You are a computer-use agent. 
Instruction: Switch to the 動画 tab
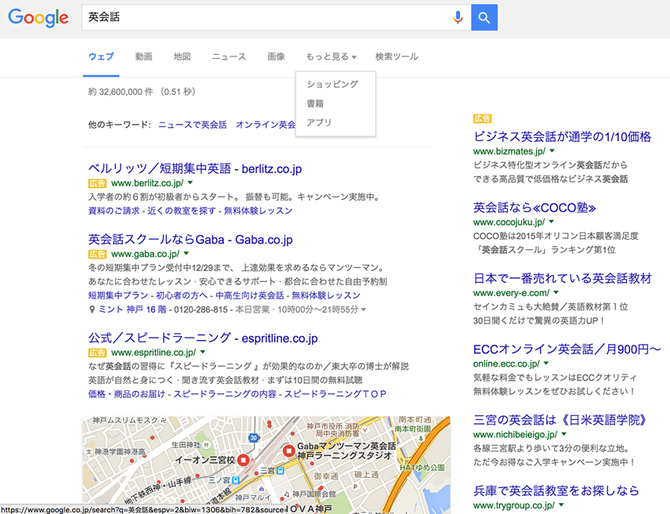144,57
